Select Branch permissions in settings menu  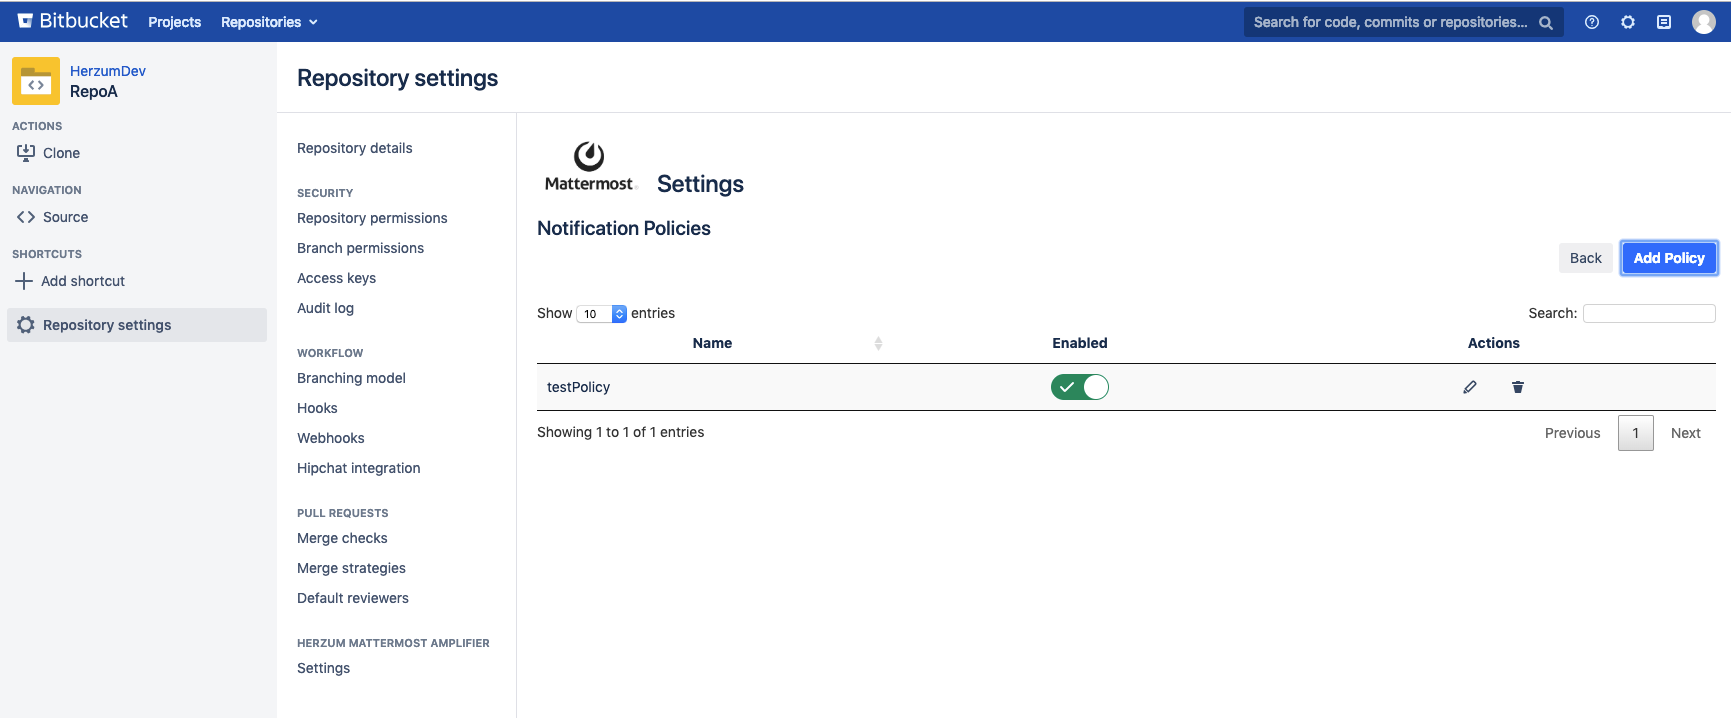(360, 248)
